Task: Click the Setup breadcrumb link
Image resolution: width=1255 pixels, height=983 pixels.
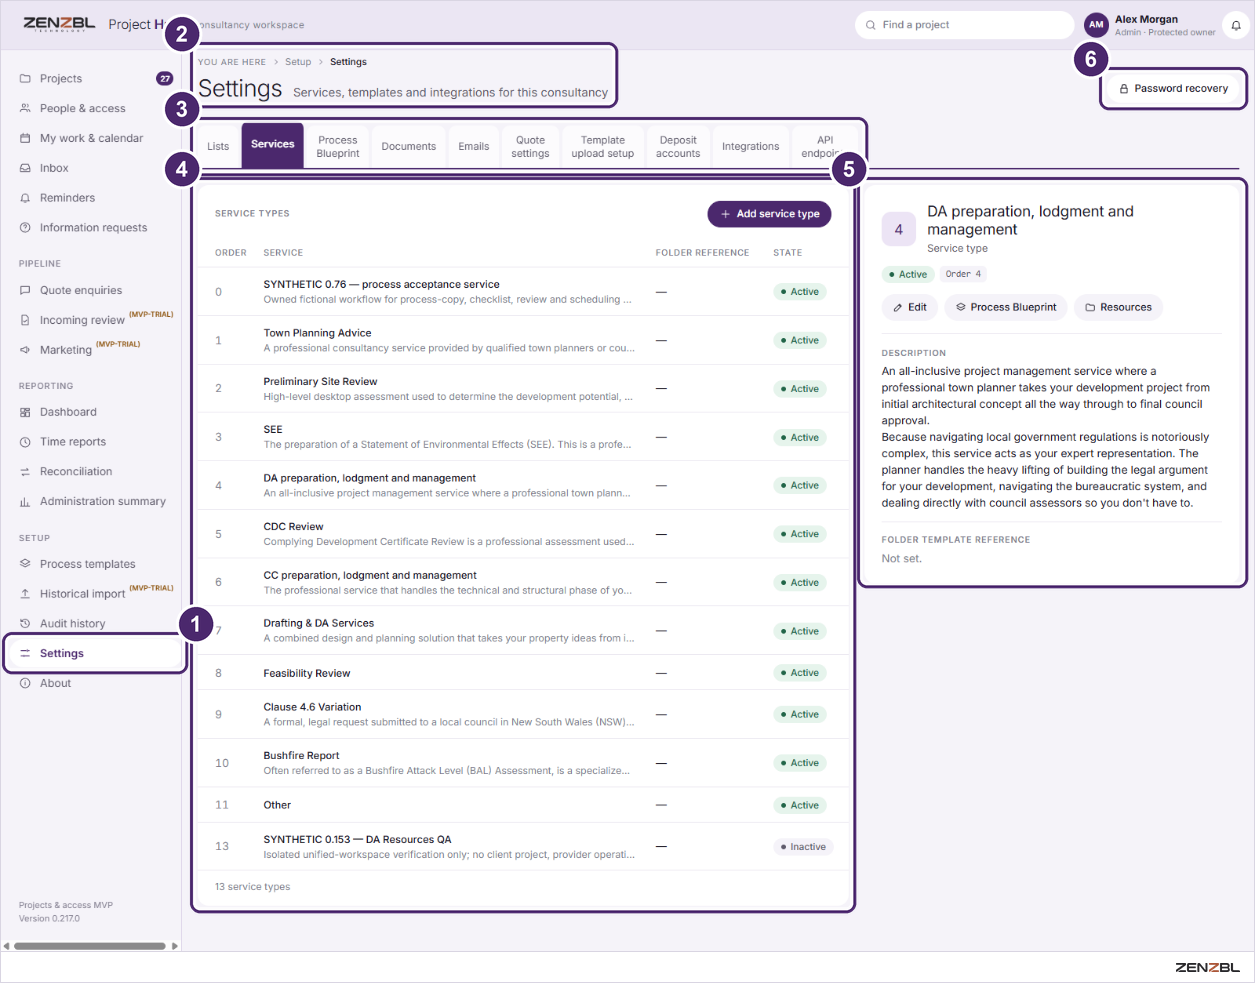Action: (x=298, y=62)
